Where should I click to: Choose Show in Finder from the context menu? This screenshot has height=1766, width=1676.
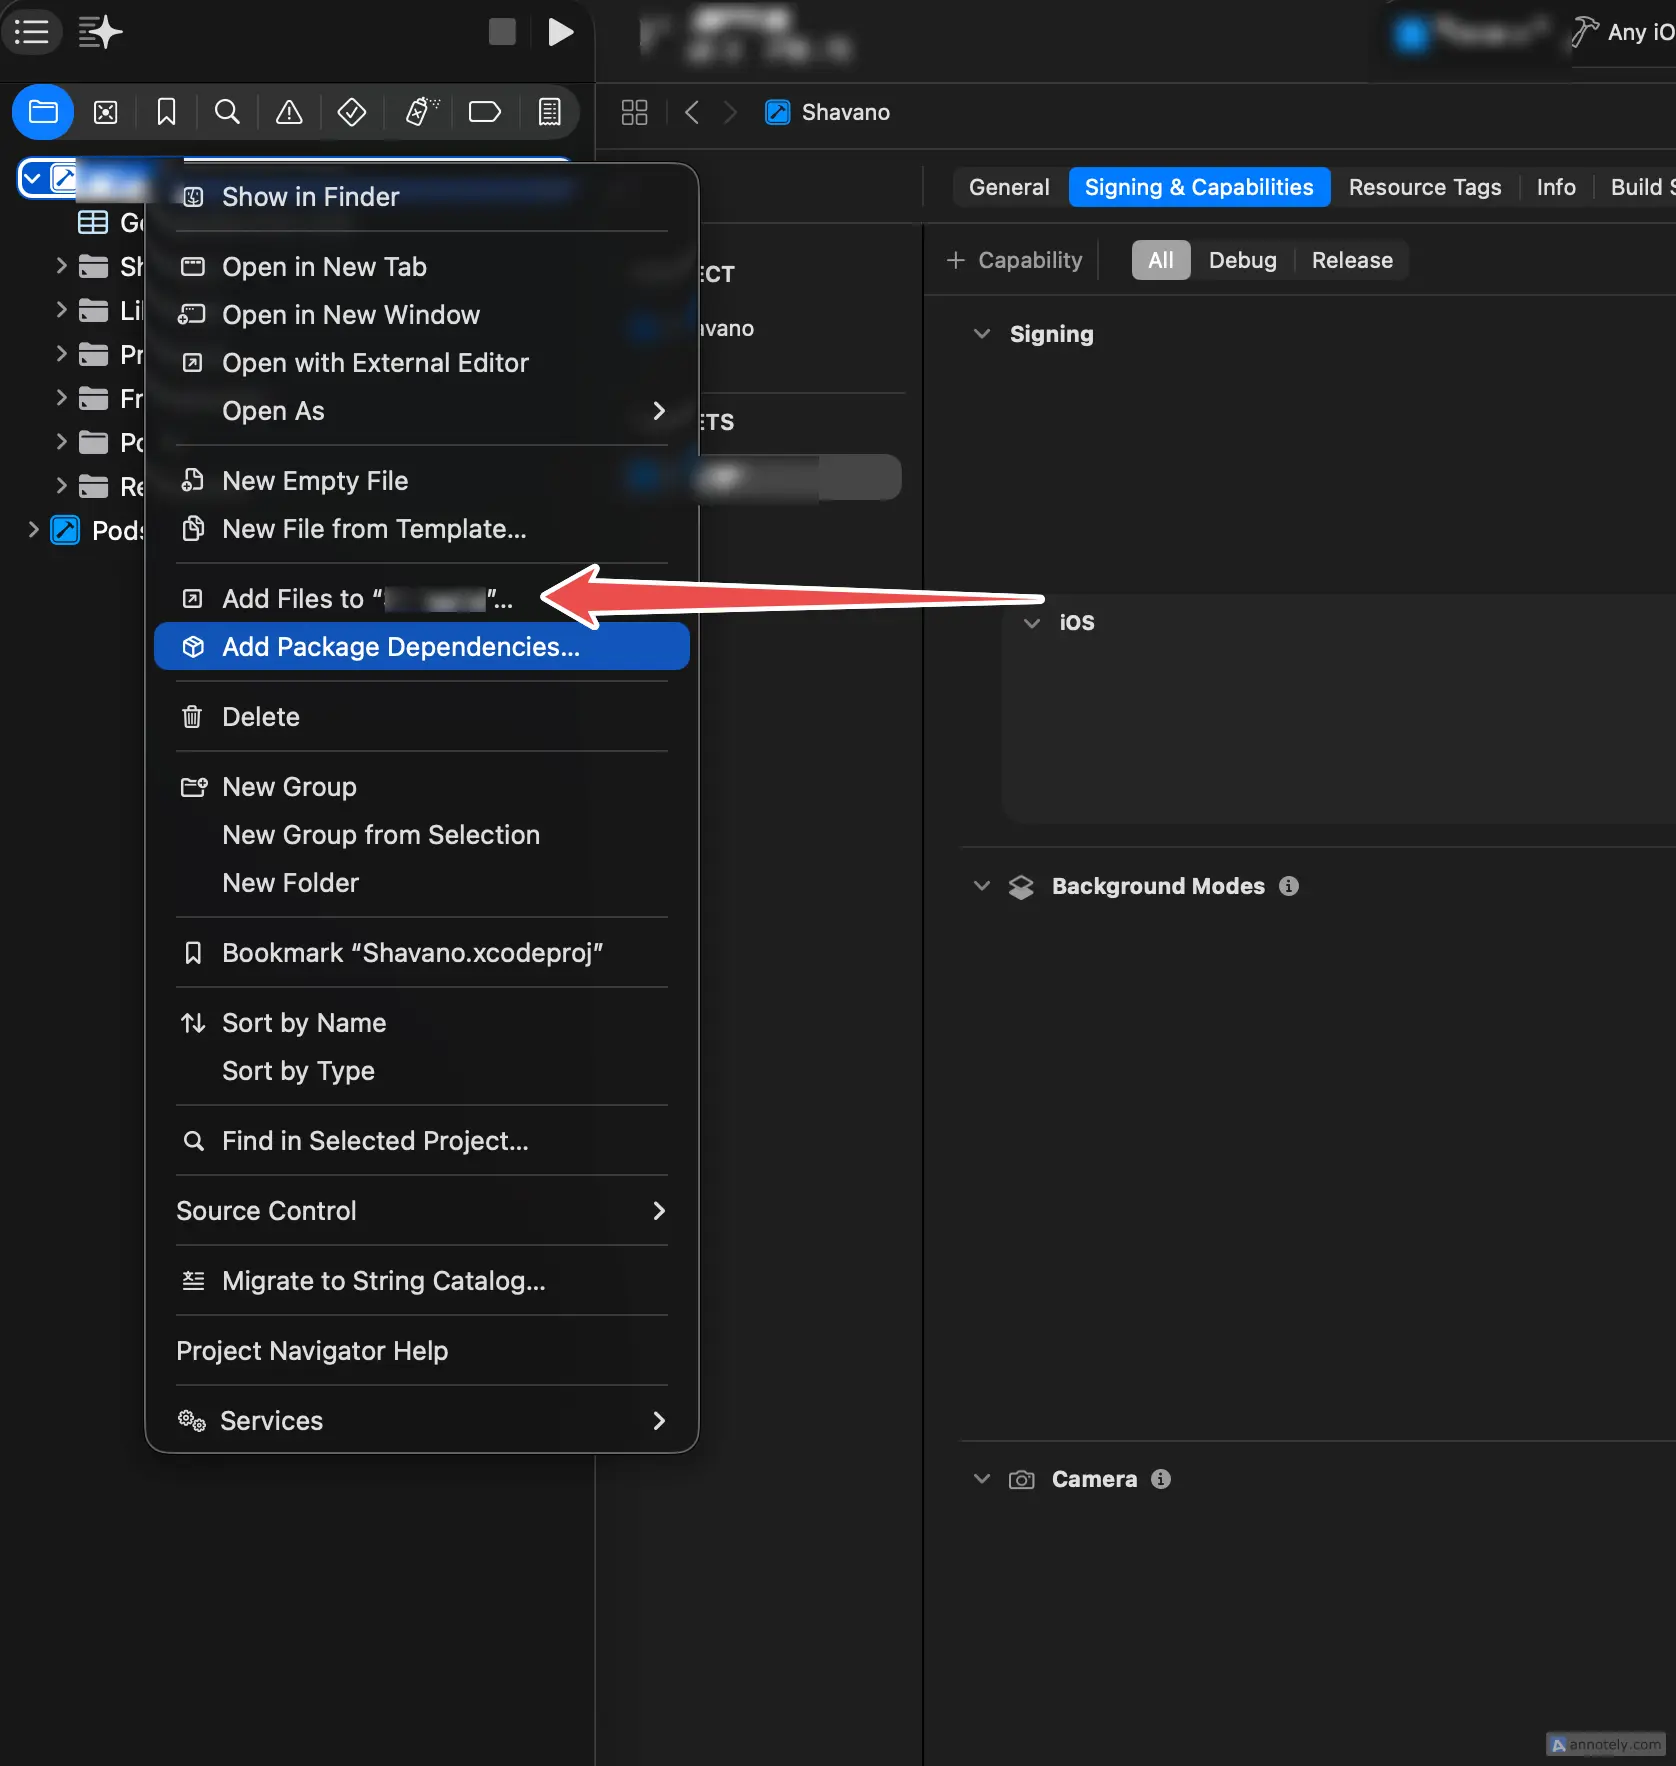pos(310,197)
